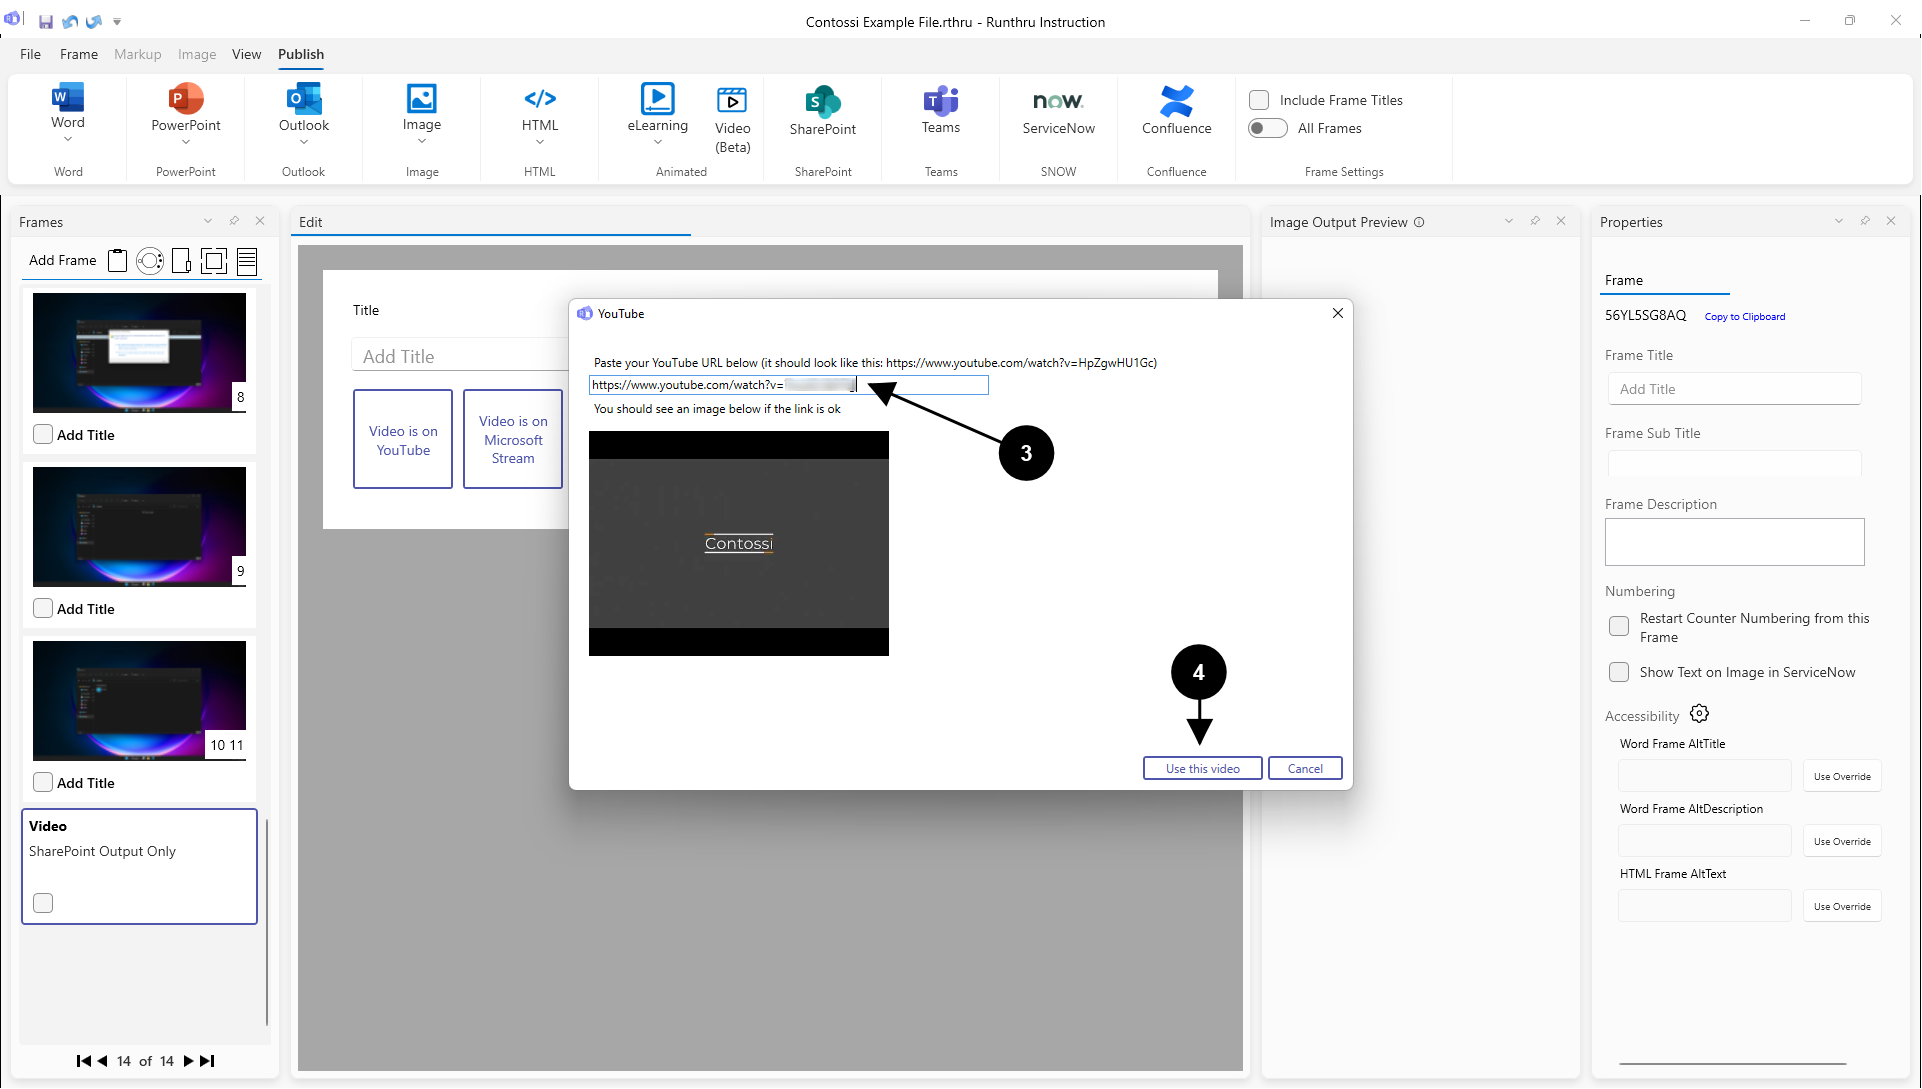
Task: Publish to ServiceNow via the now icon
Action: pyautogui.click(x=1058, y=101)
